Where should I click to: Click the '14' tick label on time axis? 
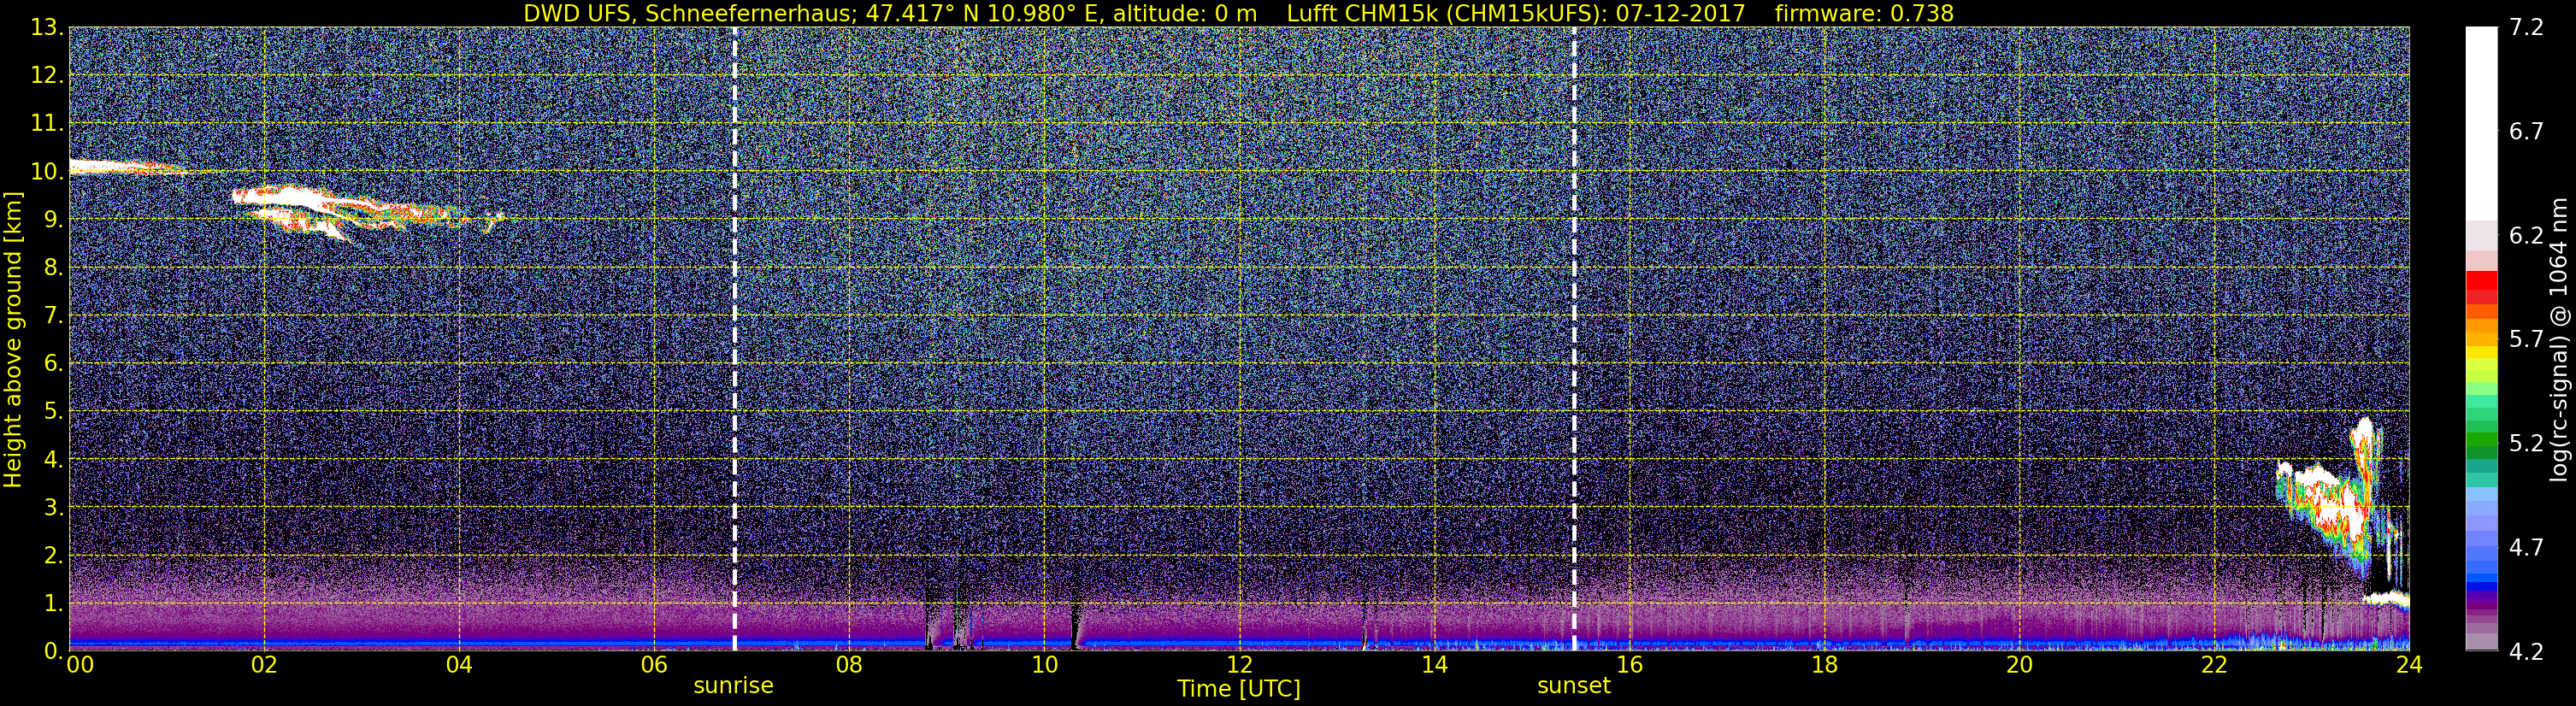tap(1434, 664)
